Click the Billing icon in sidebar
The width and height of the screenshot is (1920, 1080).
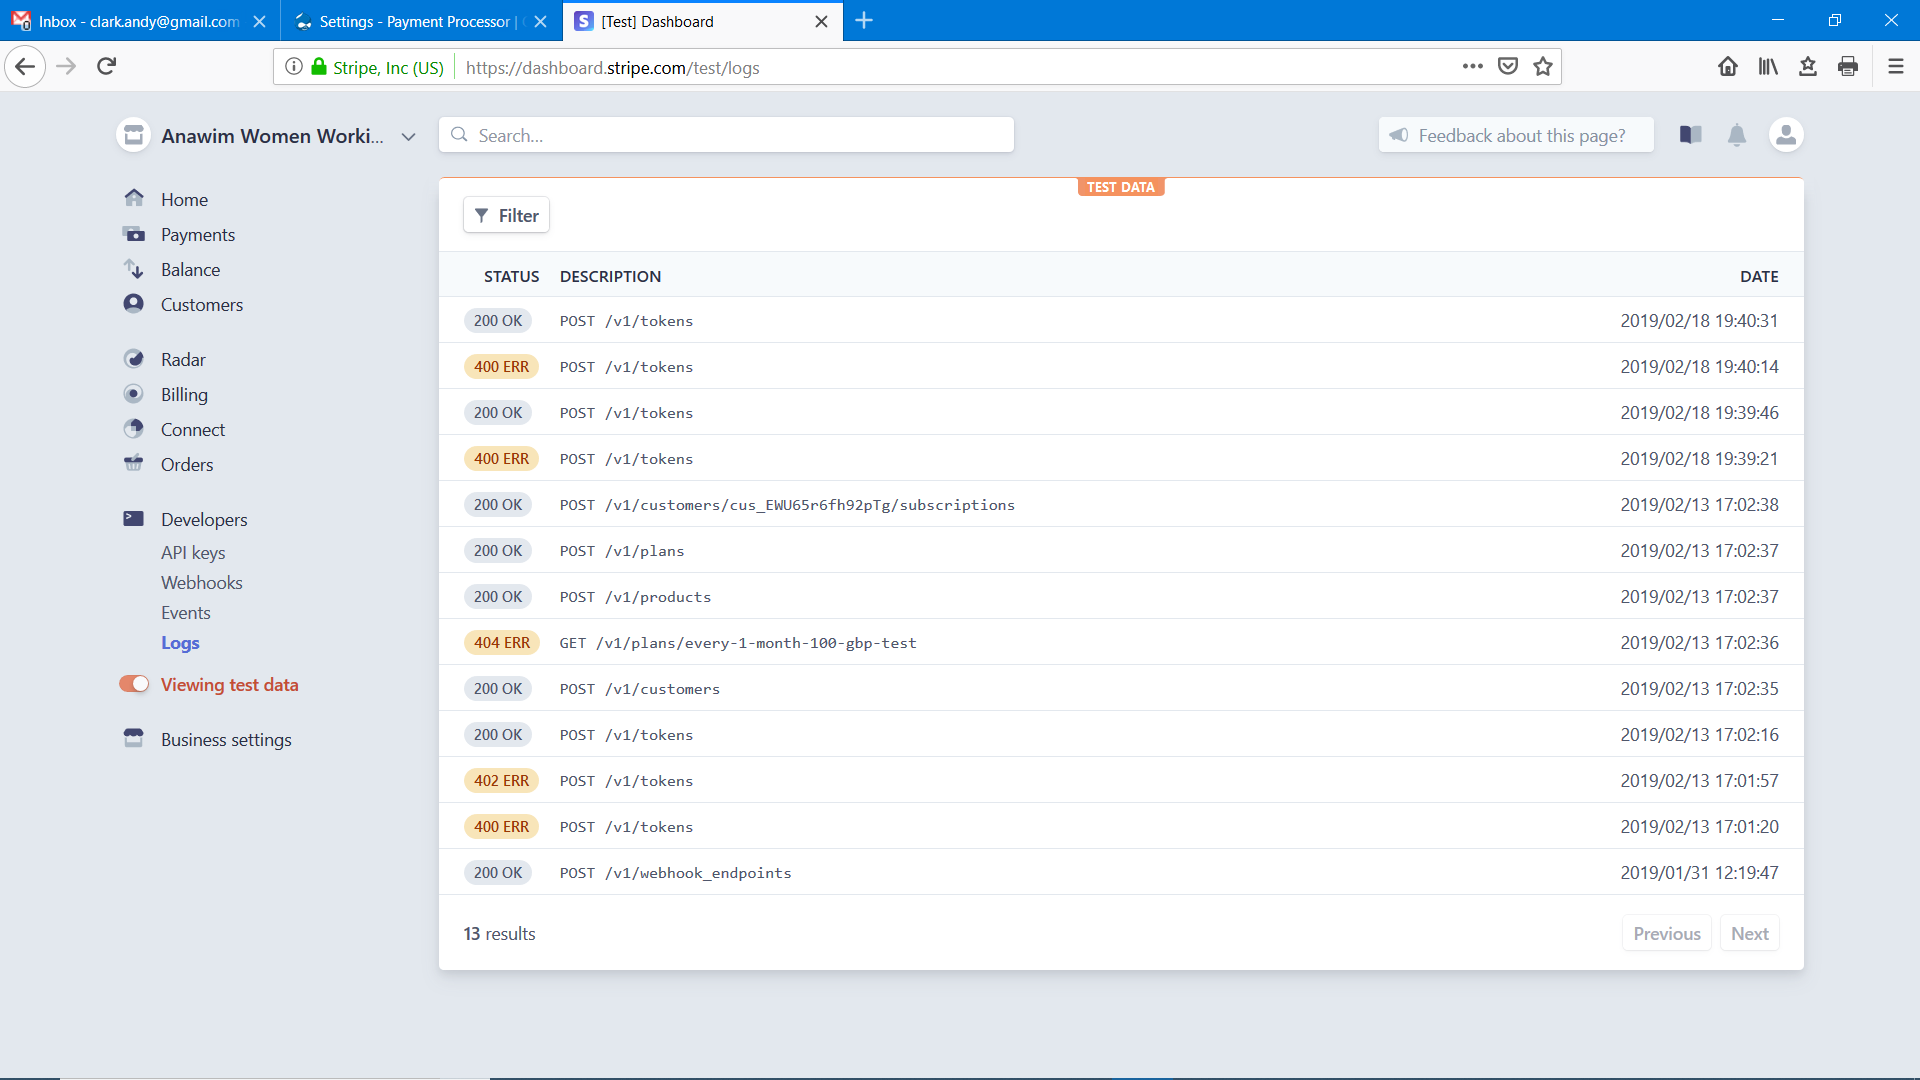tap(133, 394)
